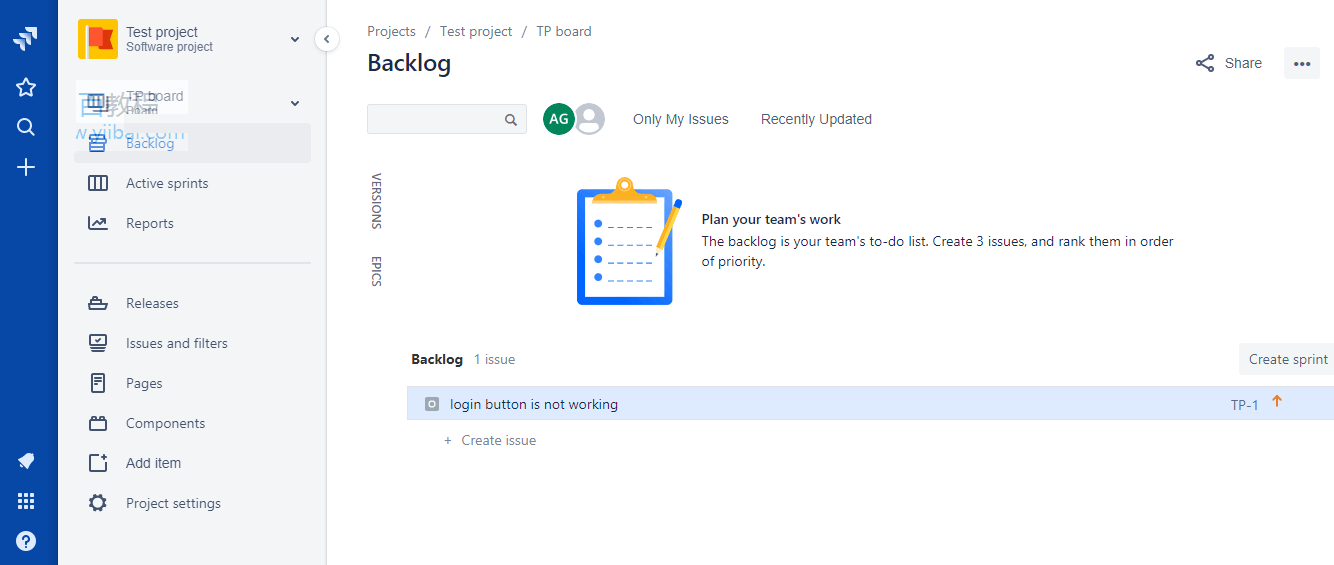The width and height of the screenshot is (1334, 565).
Task: Expand the Test project dropdown chevron
Action: [x=295, y=40]
